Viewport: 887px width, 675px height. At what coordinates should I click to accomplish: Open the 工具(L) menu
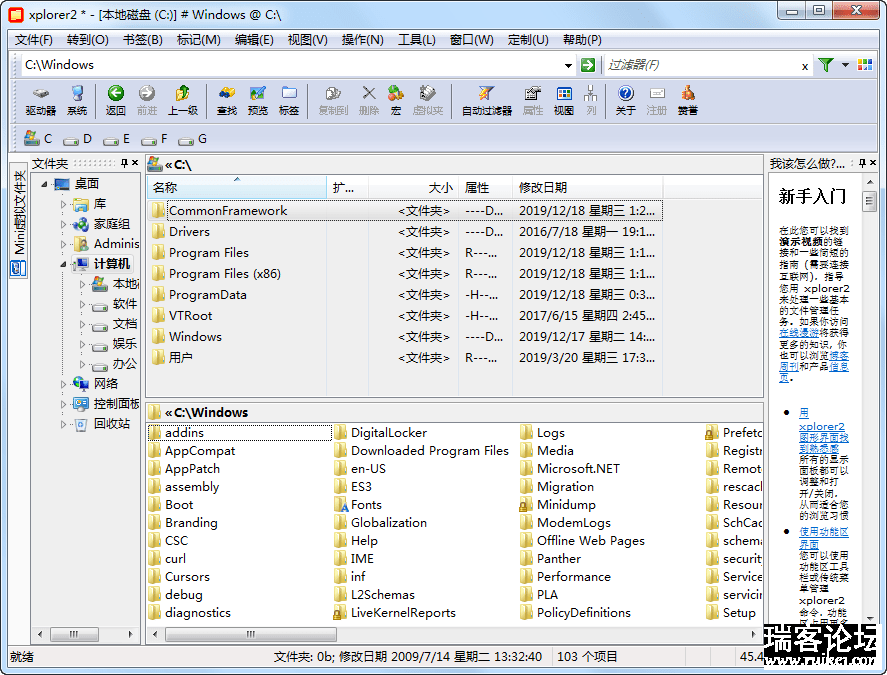pos(416,40)
